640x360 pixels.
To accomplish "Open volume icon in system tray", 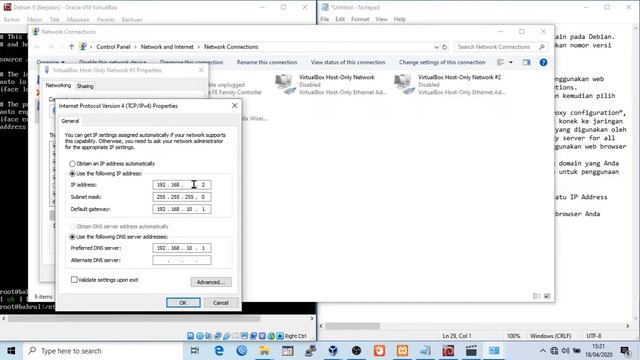I will [565, 351].
